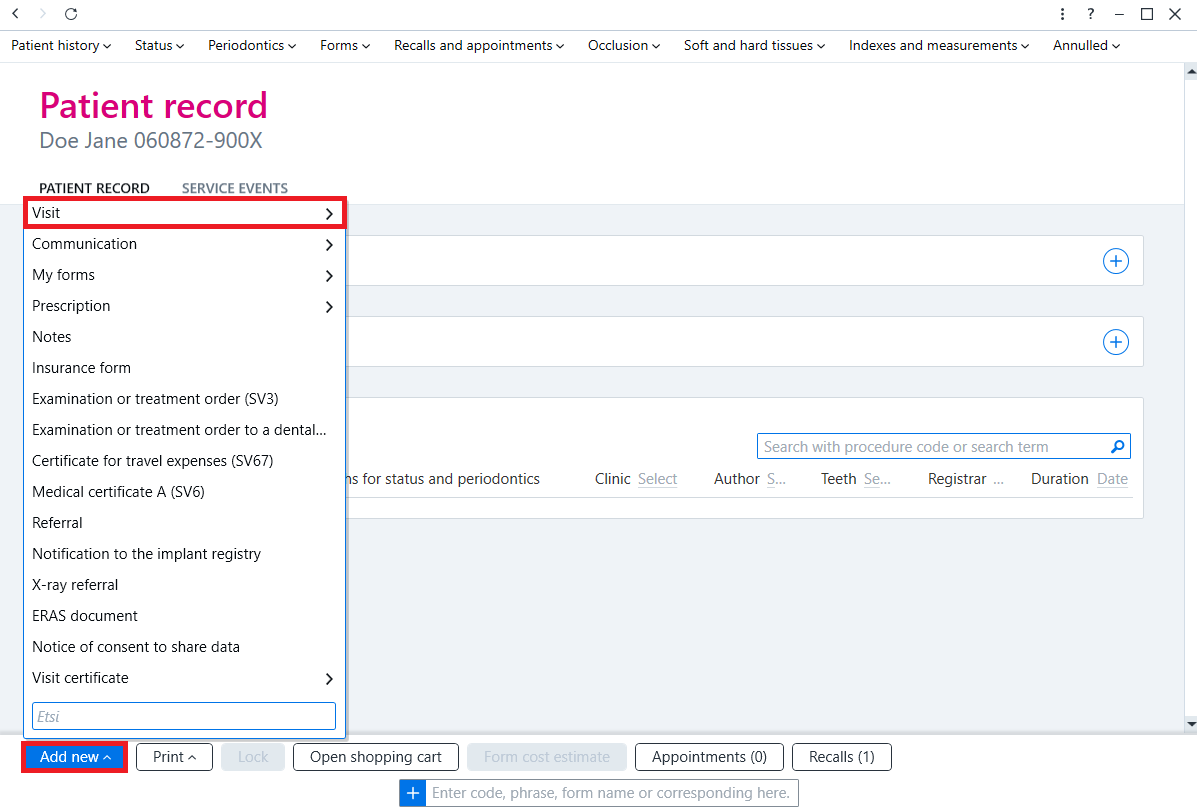Expand the Communication submenu arrow

329,245
